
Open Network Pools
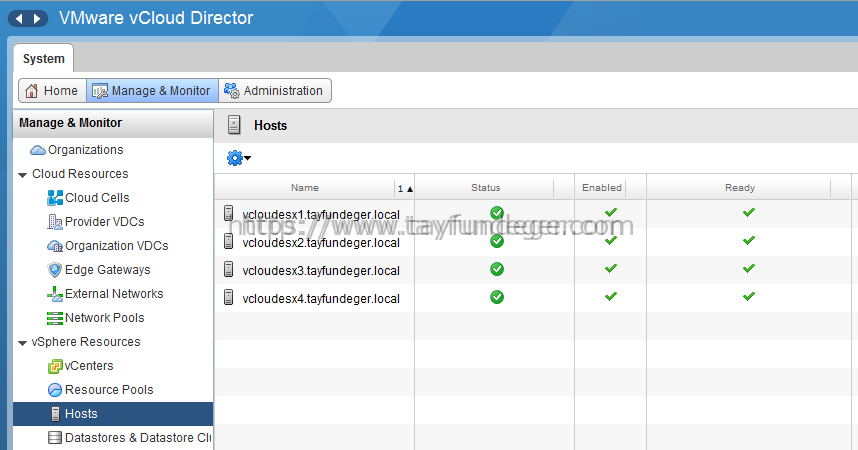point(105,318)
